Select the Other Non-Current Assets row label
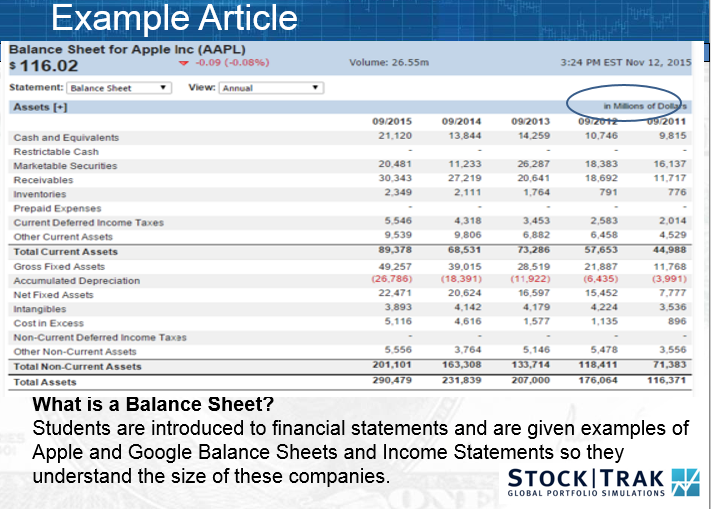 (75, 352)
